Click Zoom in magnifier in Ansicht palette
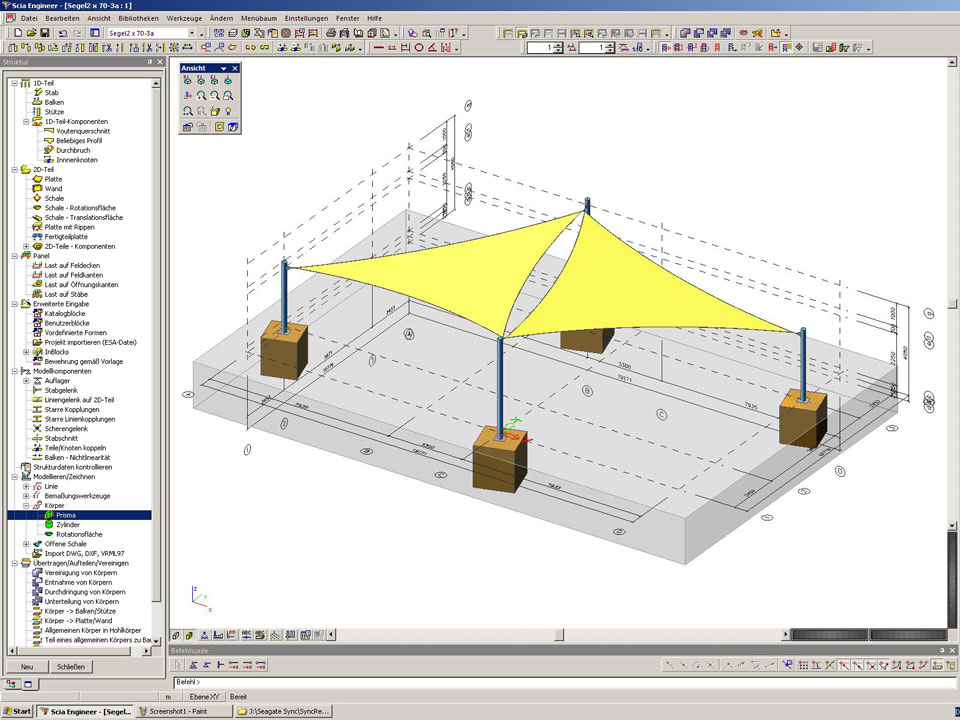Viewport: 960px width, 720px height. 201,95
